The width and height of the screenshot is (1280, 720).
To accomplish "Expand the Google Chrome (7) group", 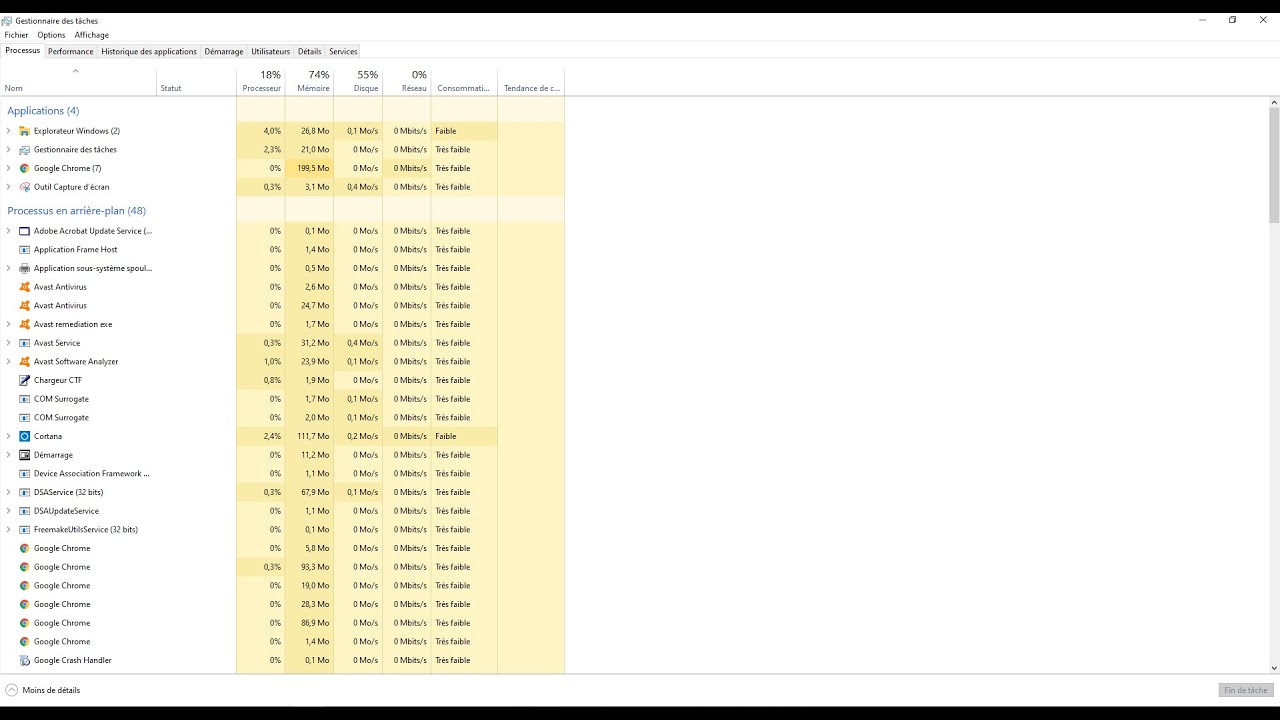I will pyautogui.click(x=9, y=168).
